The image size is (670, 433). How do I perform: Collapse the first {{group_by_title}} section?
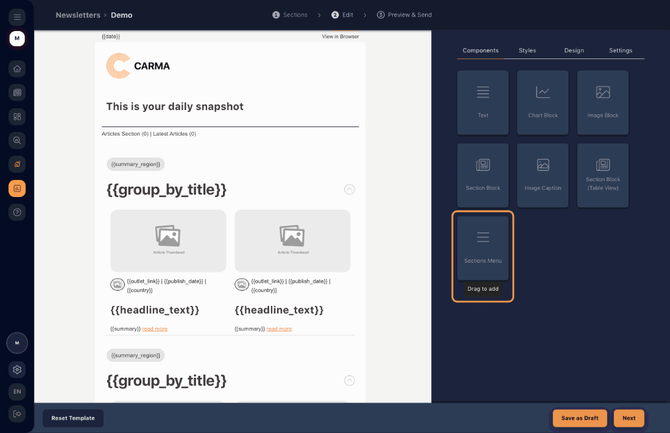[x=349, y=189]
